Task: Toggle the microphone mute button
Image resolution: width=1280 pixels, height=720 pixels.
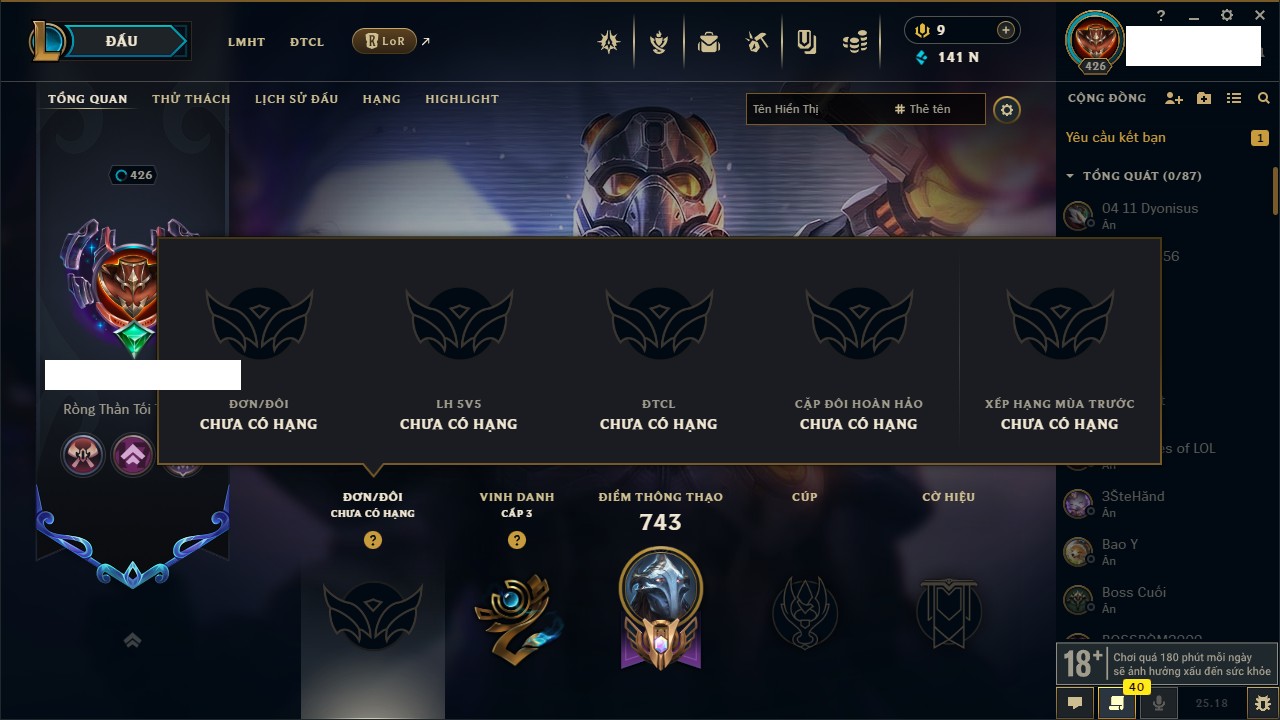Action: 1159,703
